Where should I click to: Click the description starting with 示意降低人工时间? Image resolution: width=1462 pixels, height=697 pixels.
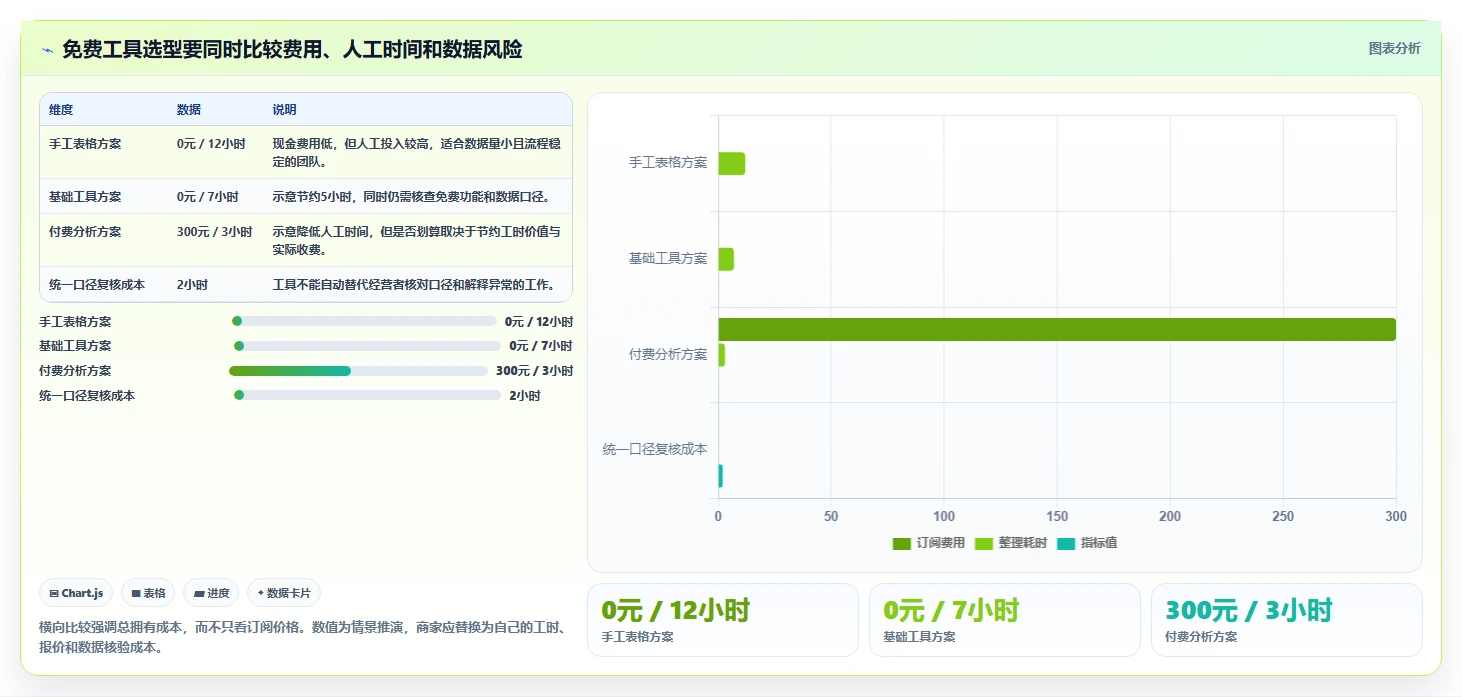pos(416,240)
